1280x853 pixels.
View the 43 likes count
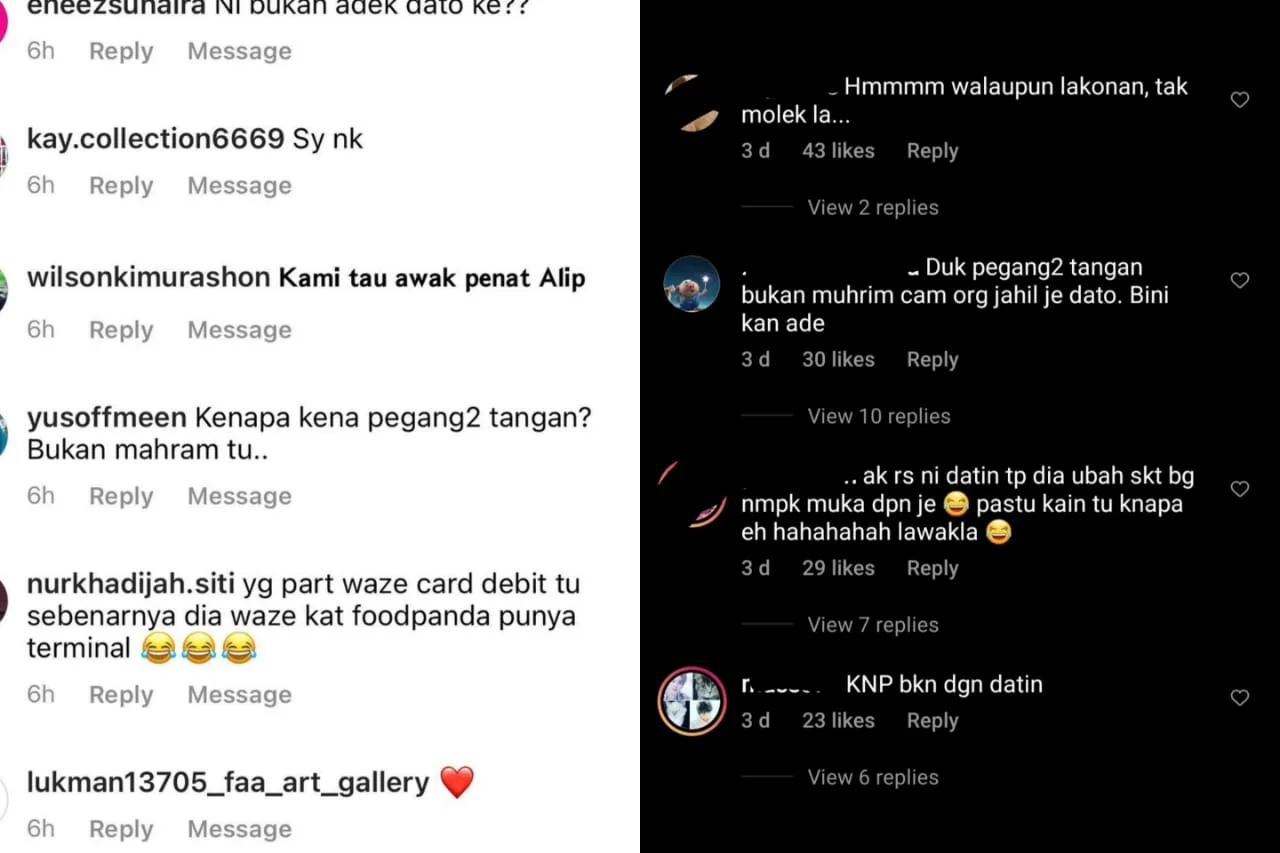click(838, 151)
